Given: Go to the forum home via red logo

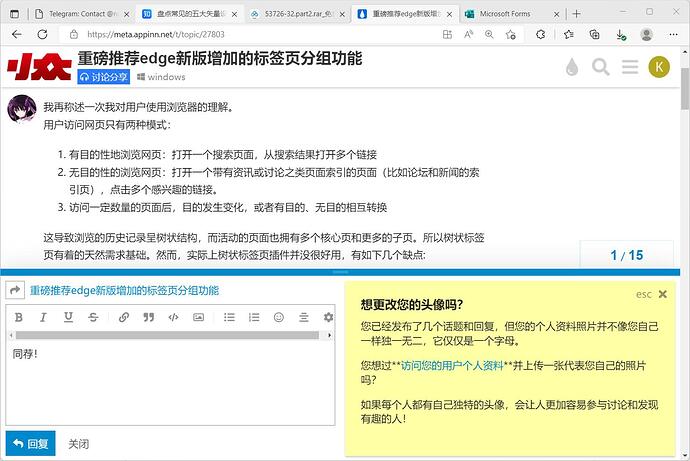Looking at the screenshot, I should pyautogui.click(x=39, y=67).
